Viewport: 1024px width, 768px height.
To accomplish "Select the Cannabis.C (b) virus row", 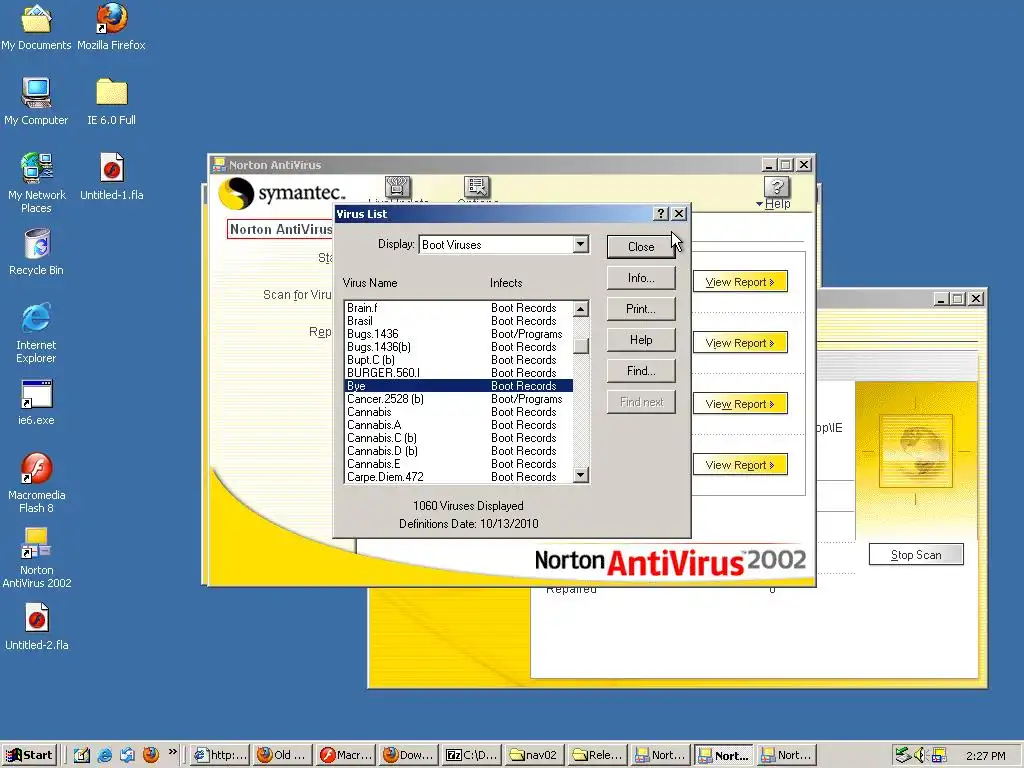I will click(x=458, y=438).
